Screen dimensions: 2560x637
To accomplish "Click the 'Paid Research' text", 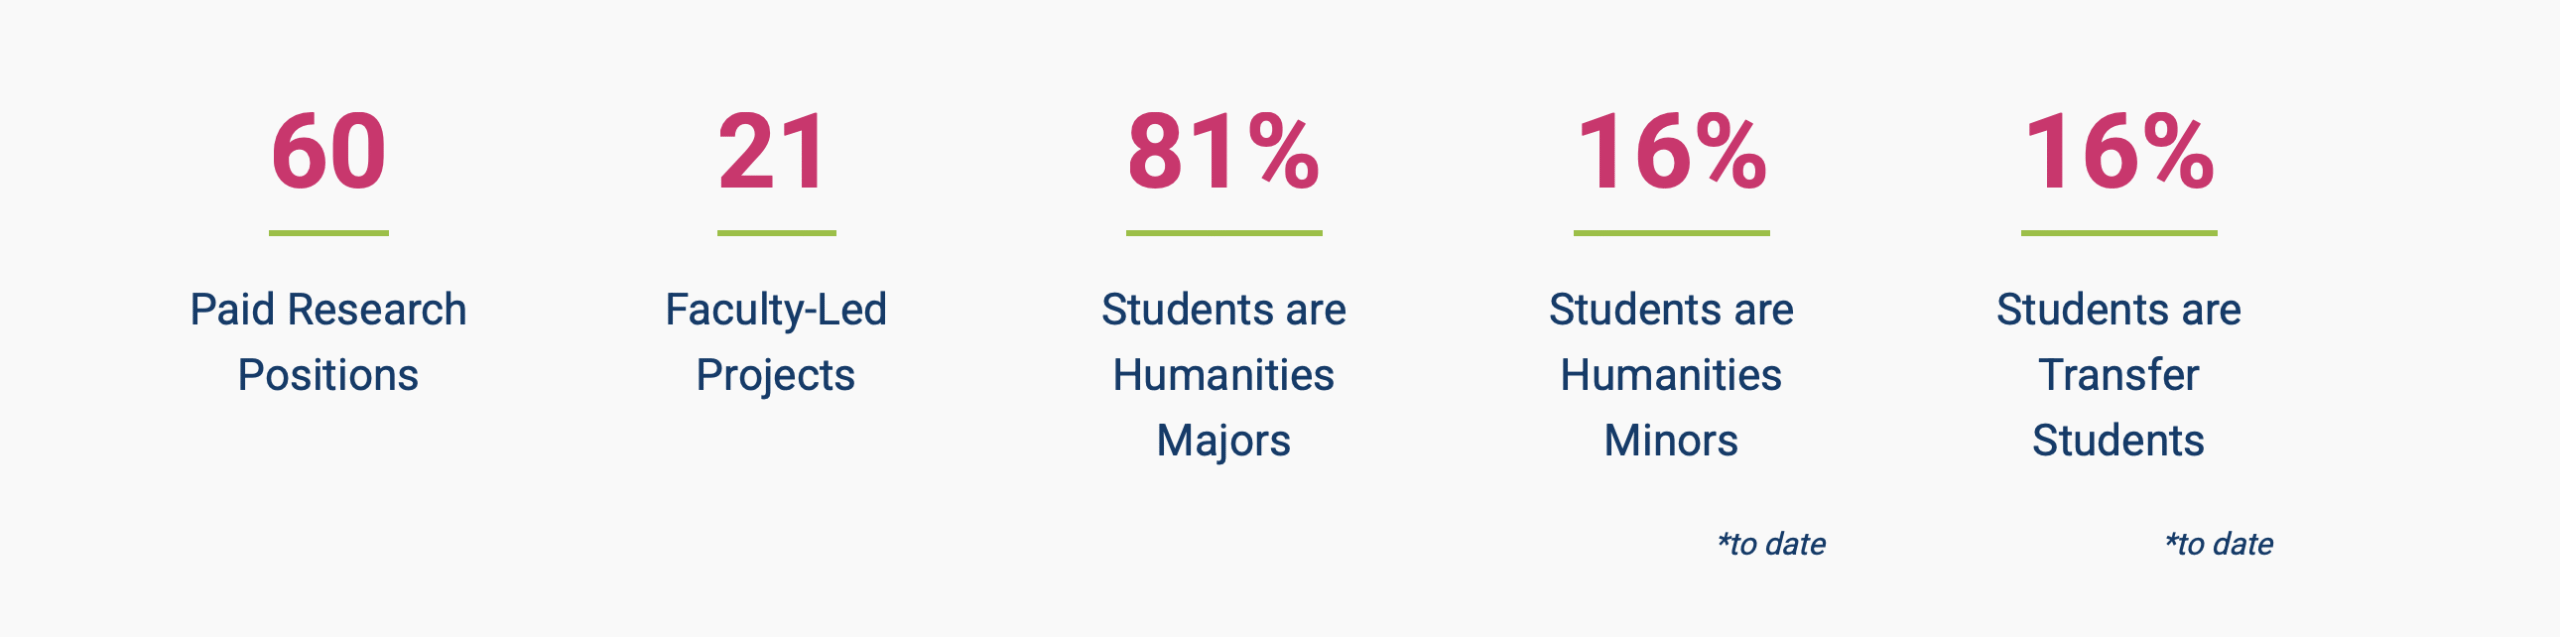I will [x=328, y=310].
